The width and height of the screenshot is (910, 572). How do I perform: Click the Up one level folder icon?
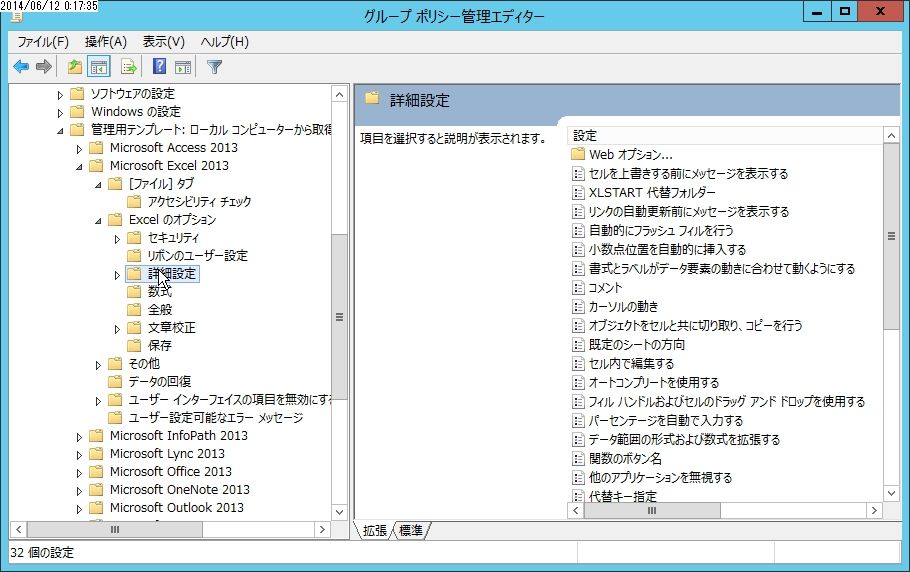[74, 67]
